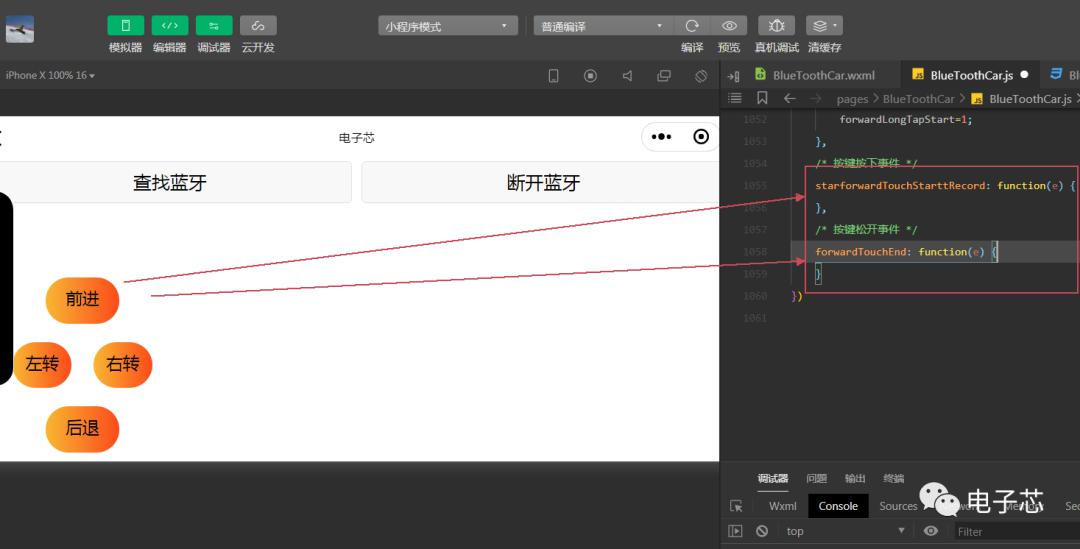This screenshot has width=1080, height=549.
Task: Click the console Filter input field
Action: tap(1010, 531)
